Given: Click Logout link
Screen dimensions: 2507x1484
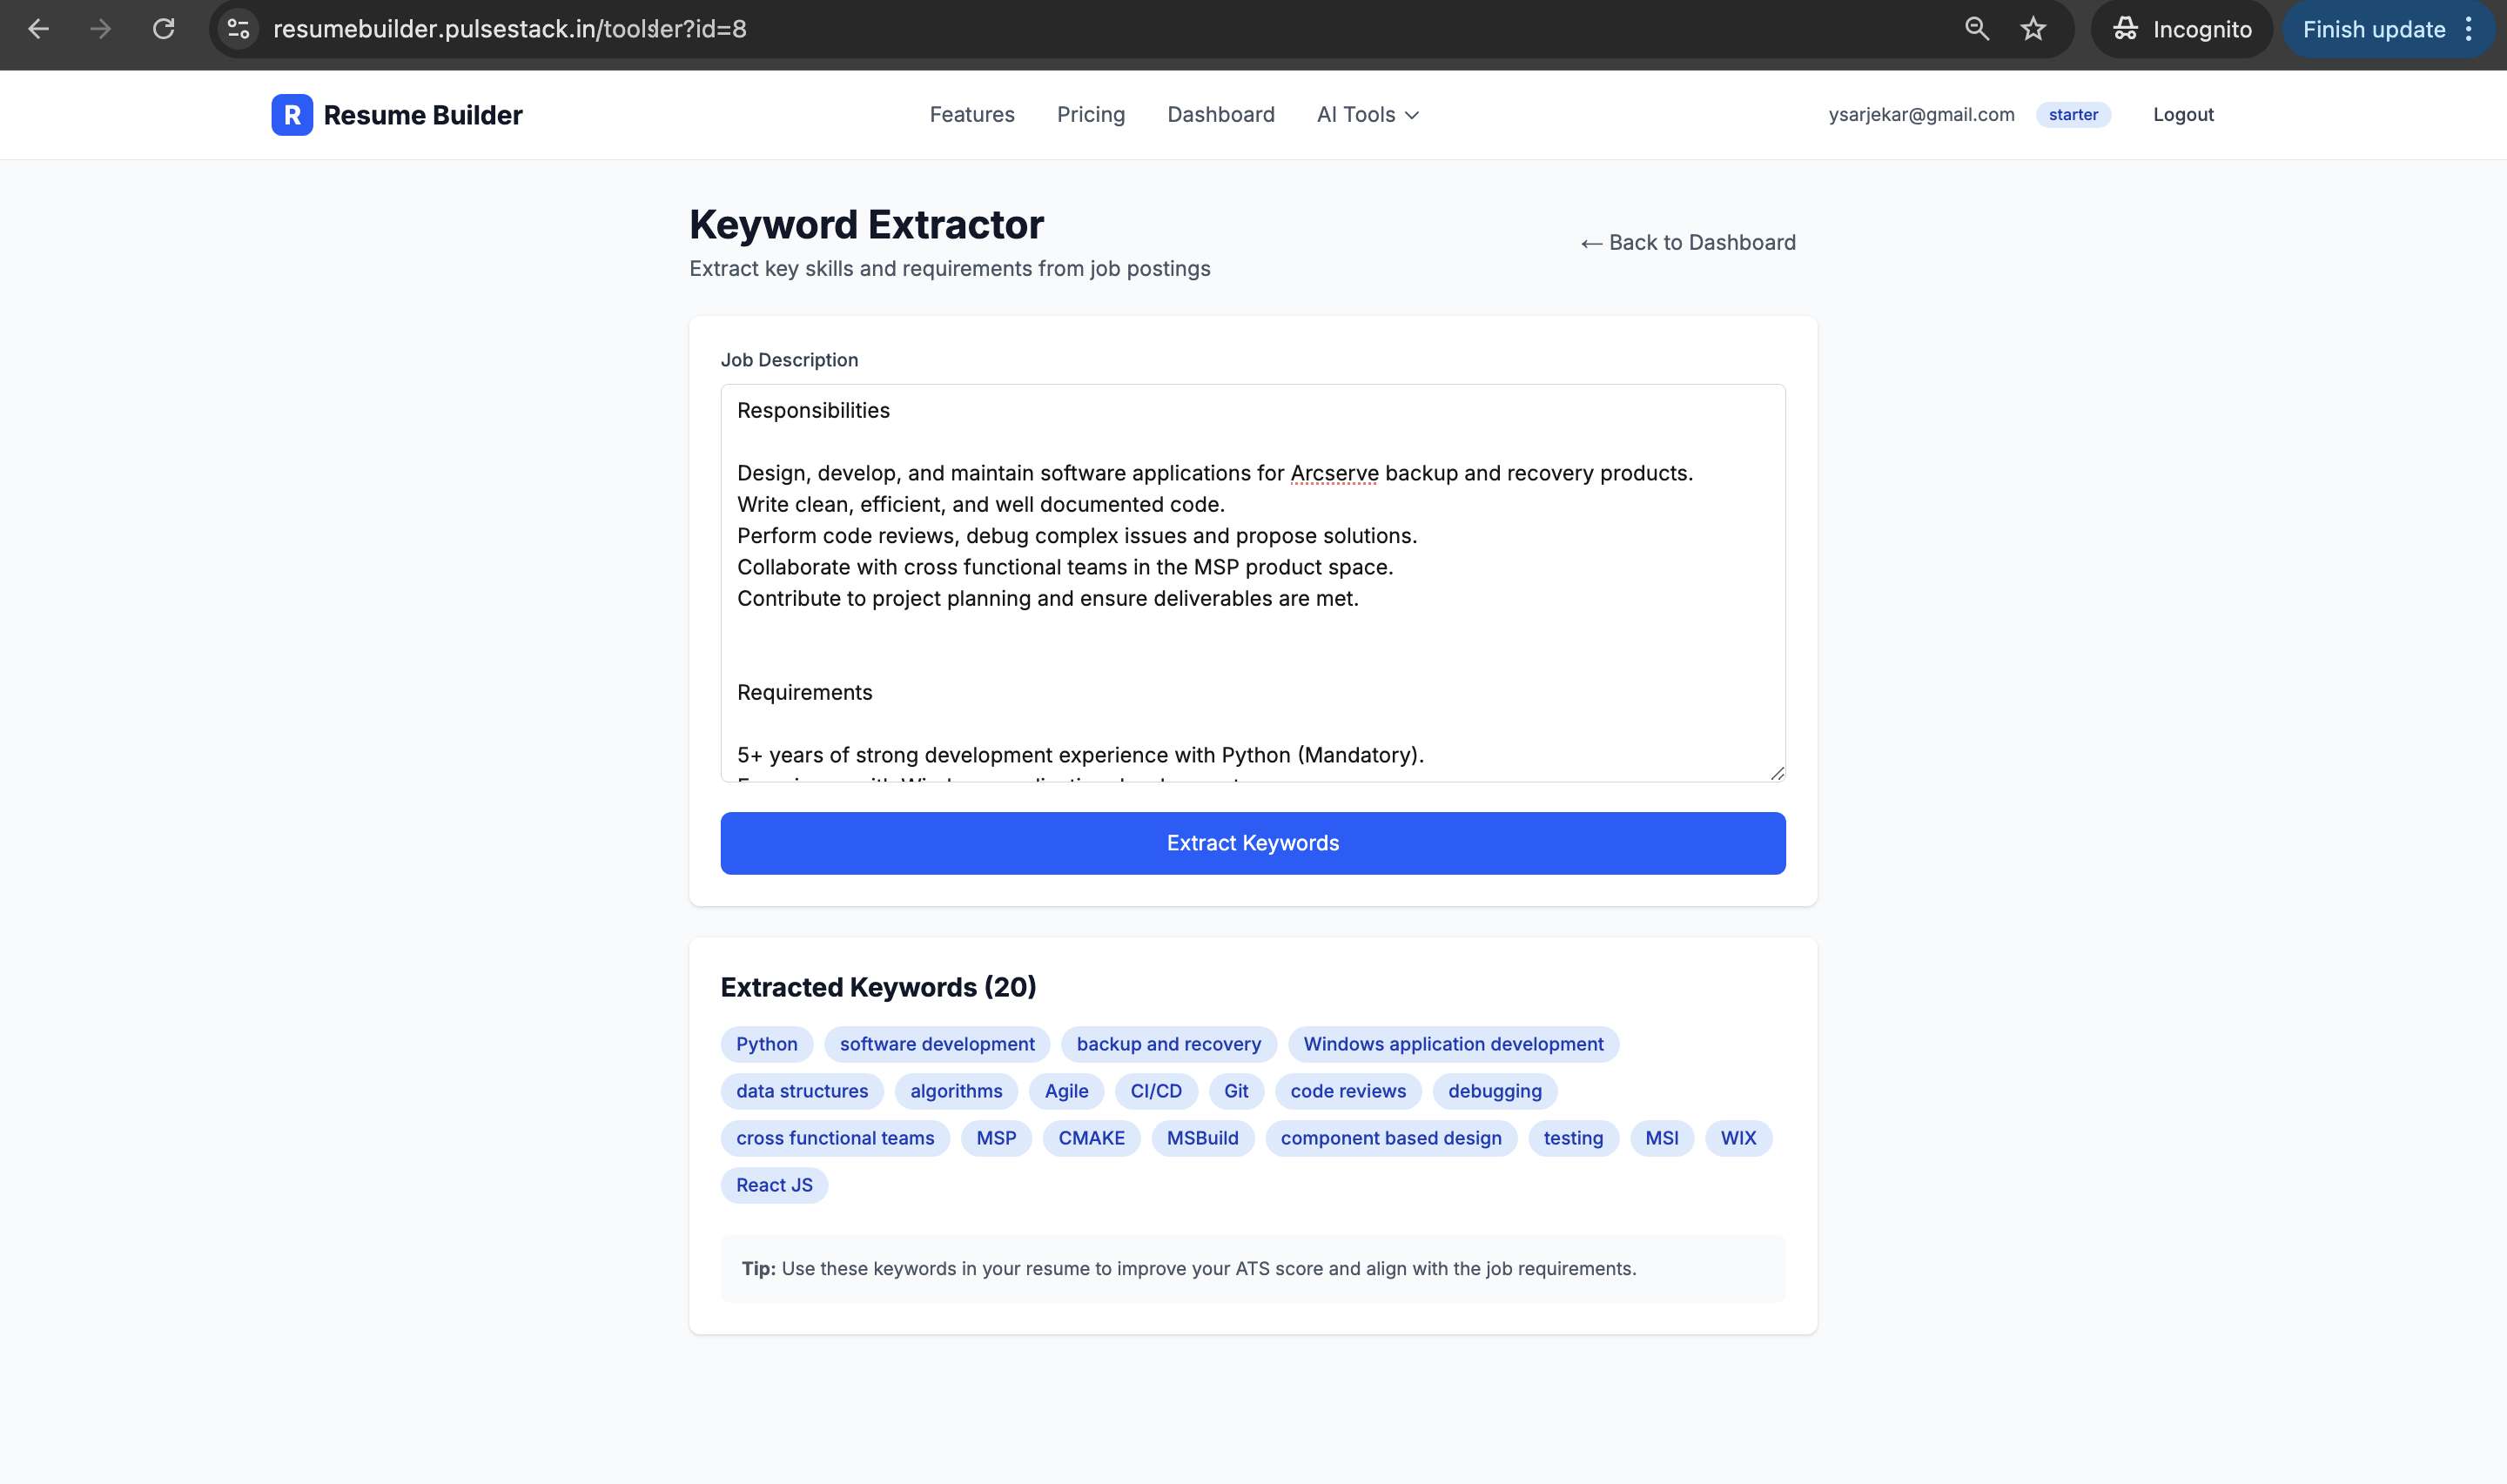Looking at the screenshot, I should (2183, 115).
